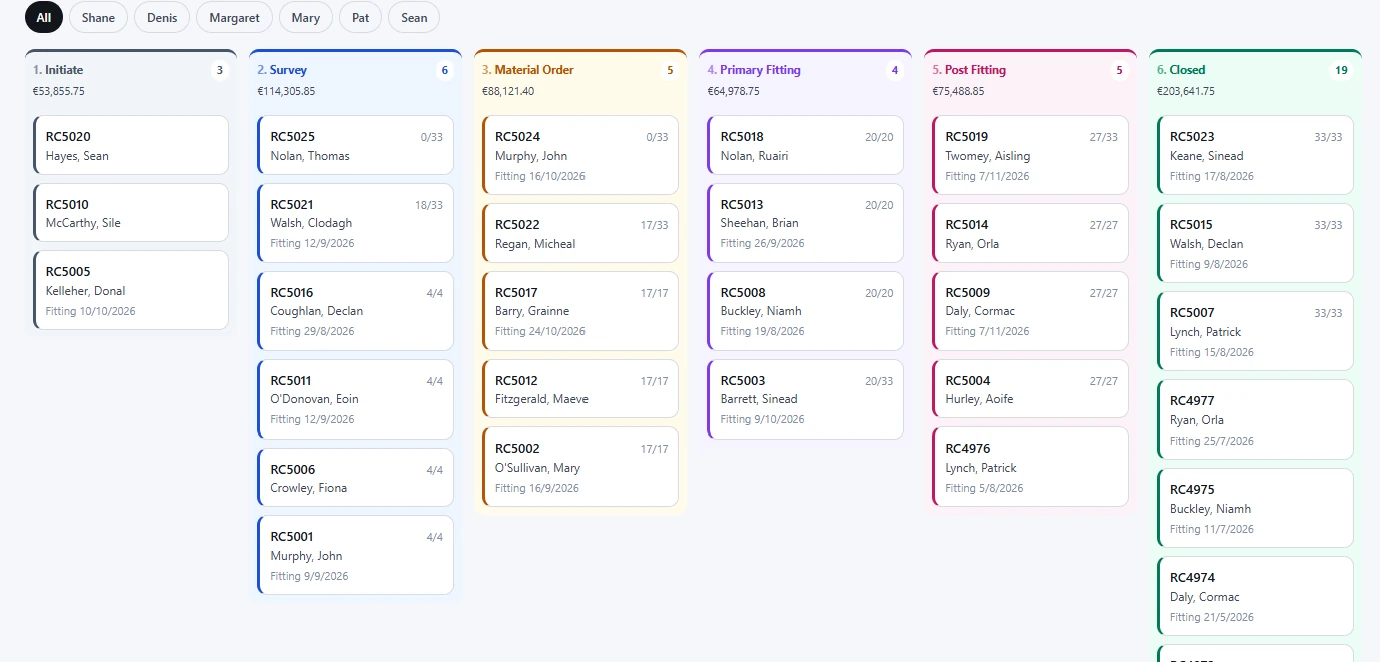Open job card RC5011 O'Donovan, Eoin
Screen dimensions: 1380x662
(x=356, y=399)
